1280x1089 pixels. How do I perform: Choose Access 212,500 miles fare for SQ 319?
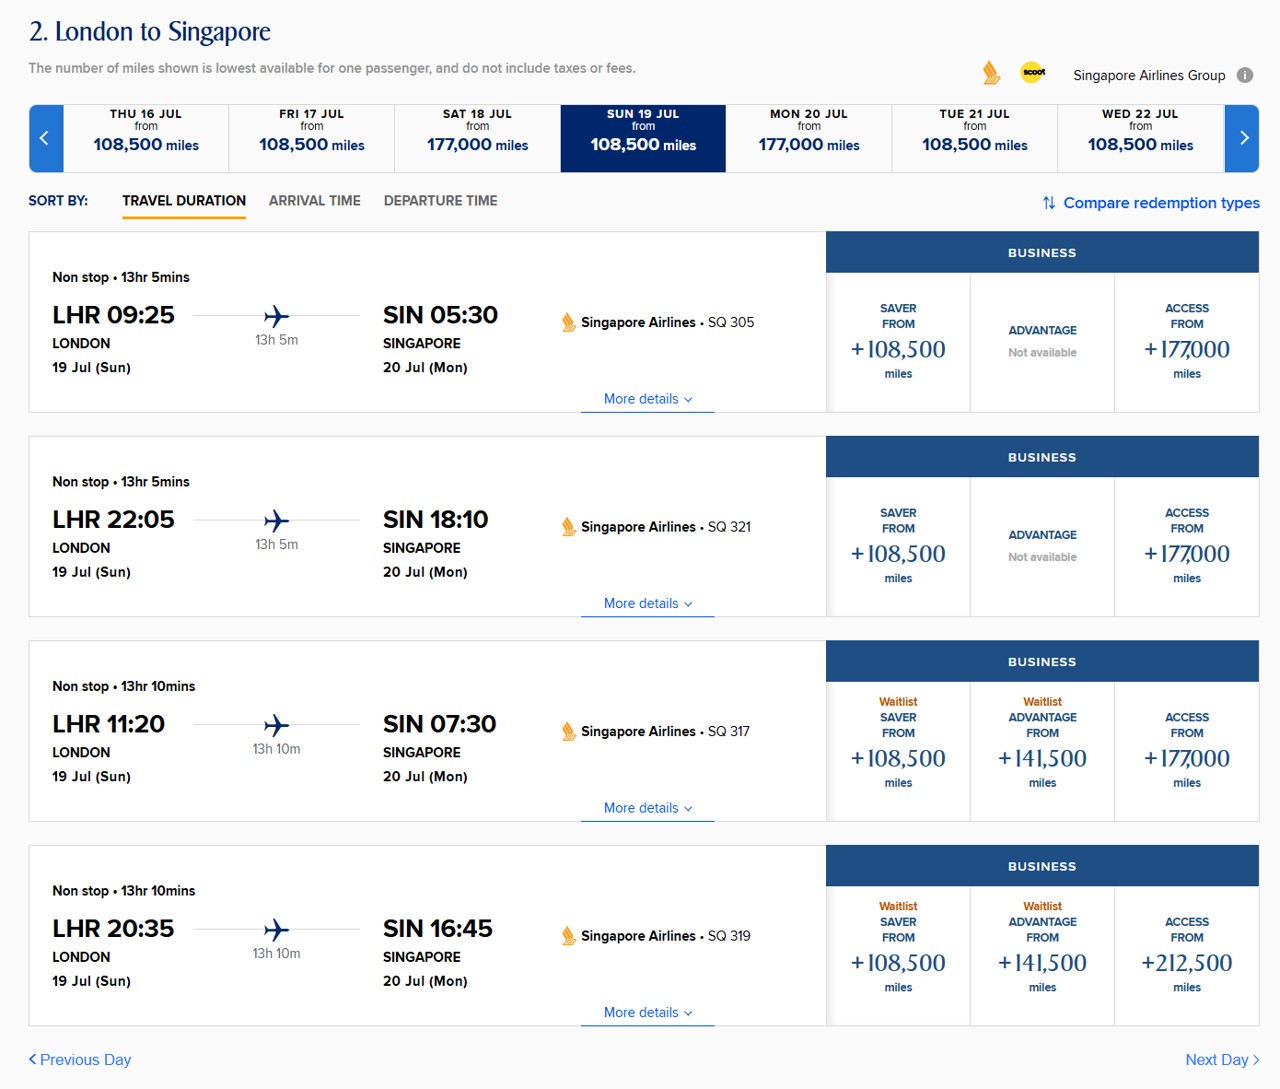pos(1186,956)
